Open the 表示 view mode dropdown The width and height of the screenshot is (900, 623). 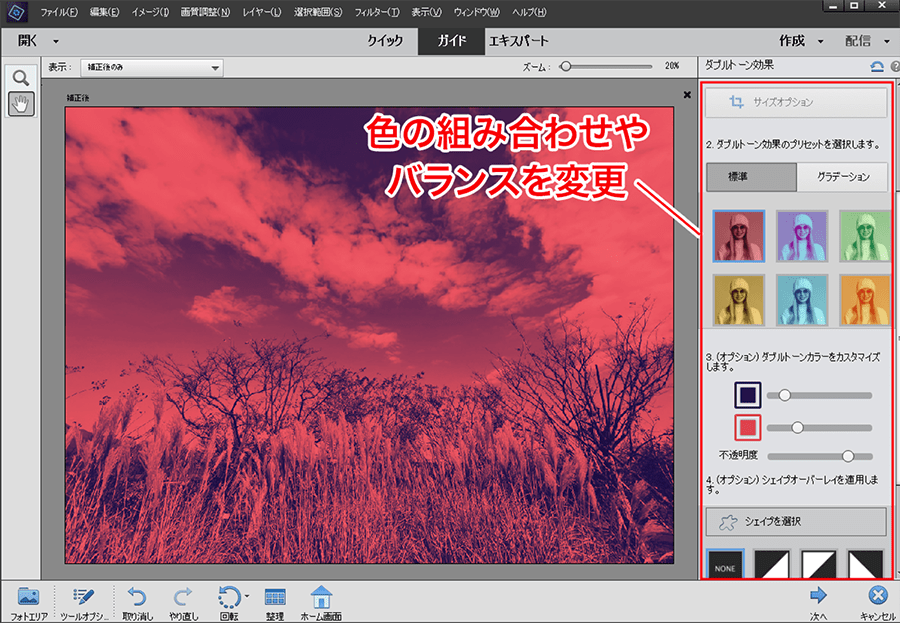149,68
